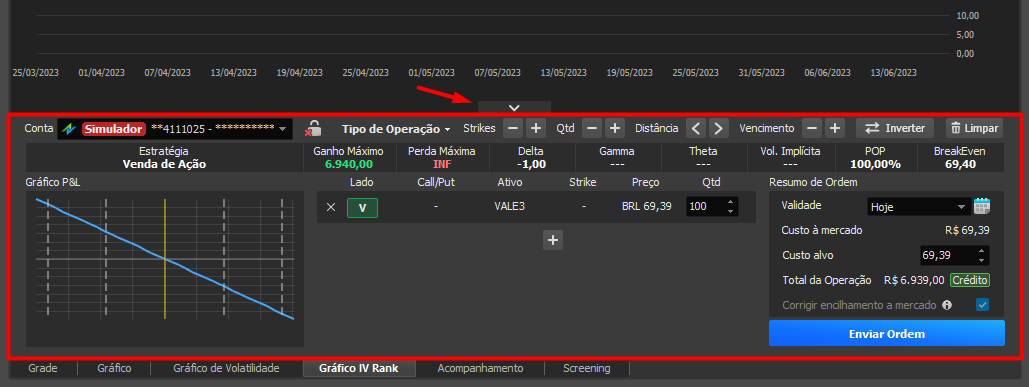The width and height of the screenshot is (1029, 387).
Task: Decrease Custo alvo with the down arrow
Action: click(981, 260)
